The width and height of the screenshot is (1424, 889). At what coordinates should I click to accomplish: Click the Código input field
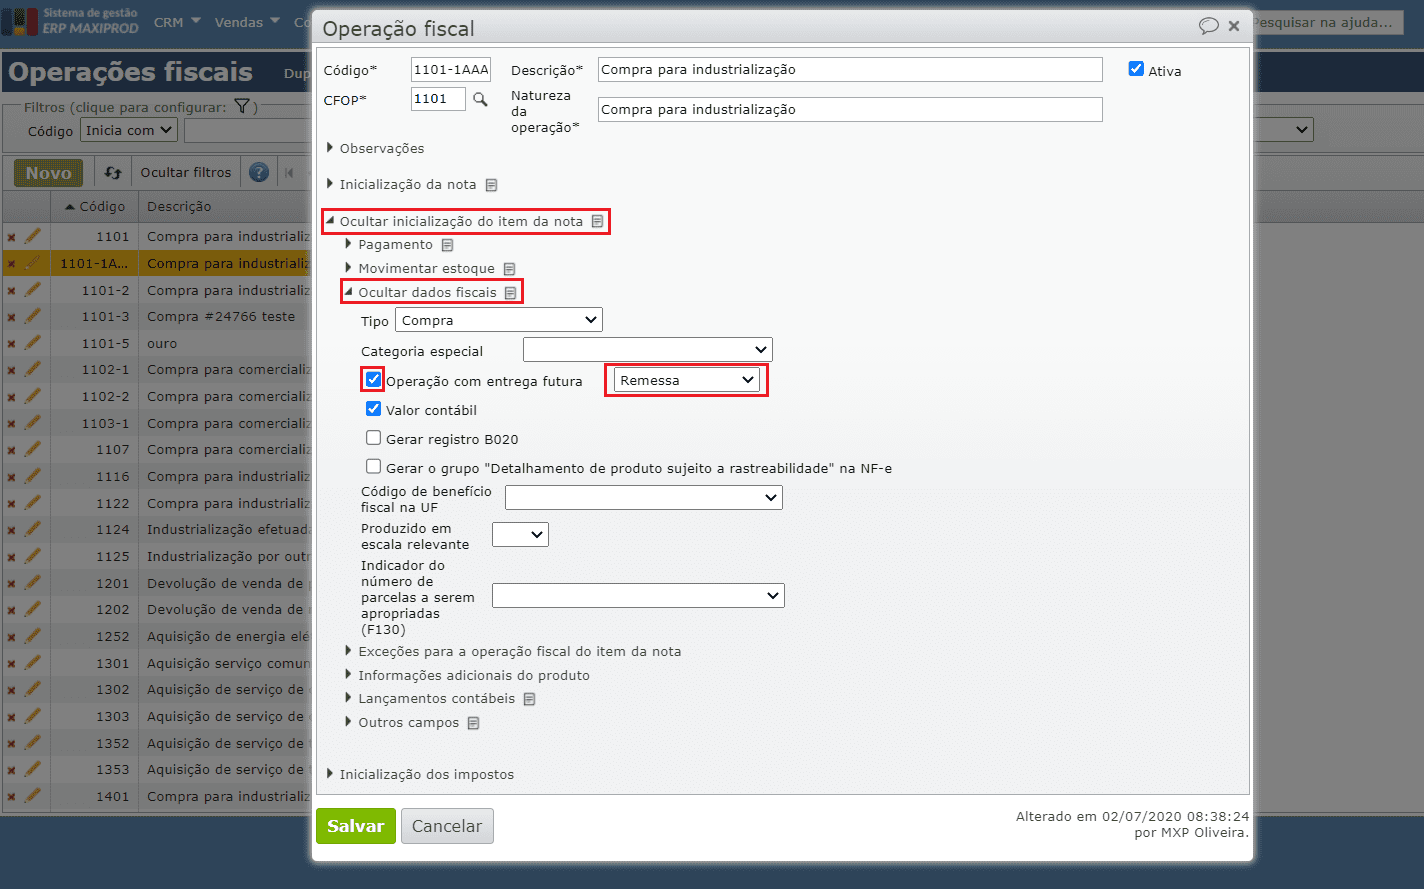[x=451, y=69]
